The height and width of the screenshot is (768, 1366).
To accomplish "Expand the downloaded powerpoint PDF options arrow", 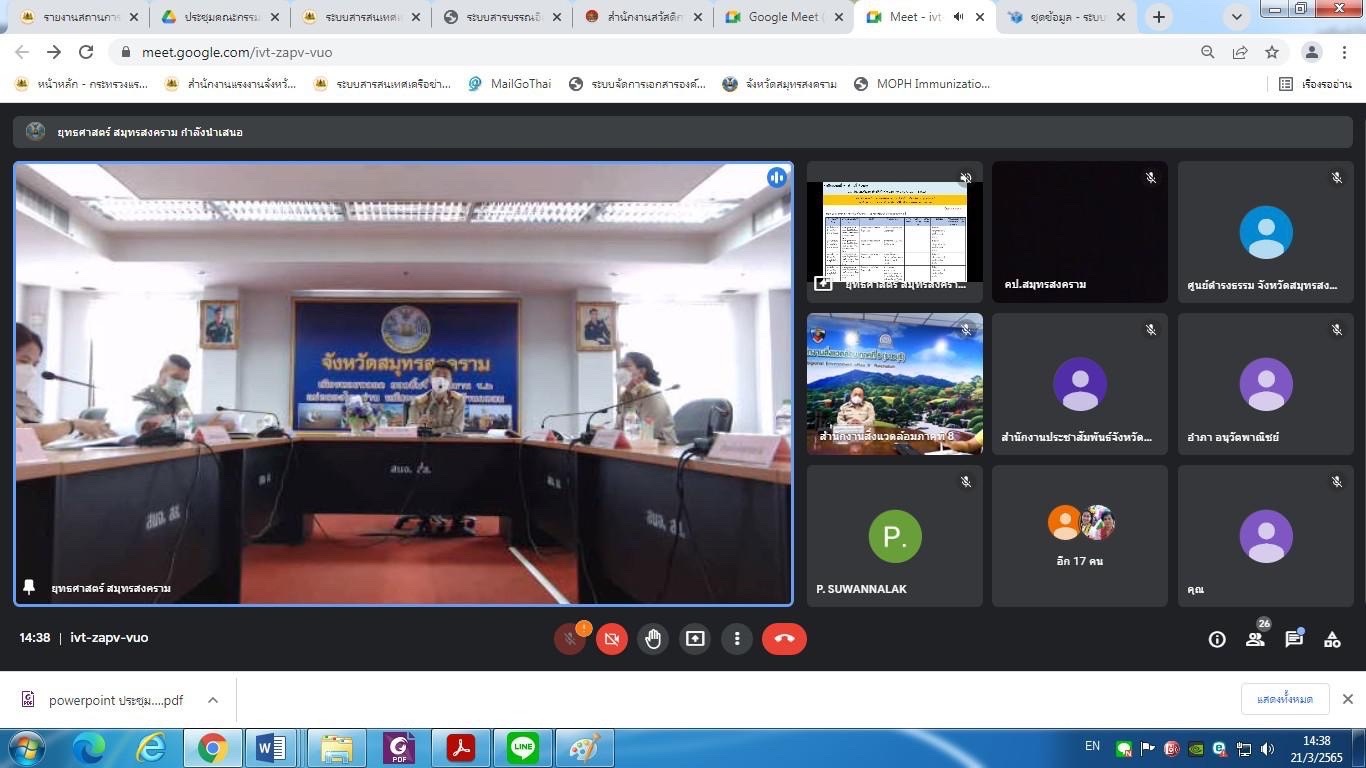I will pos(213,700).
